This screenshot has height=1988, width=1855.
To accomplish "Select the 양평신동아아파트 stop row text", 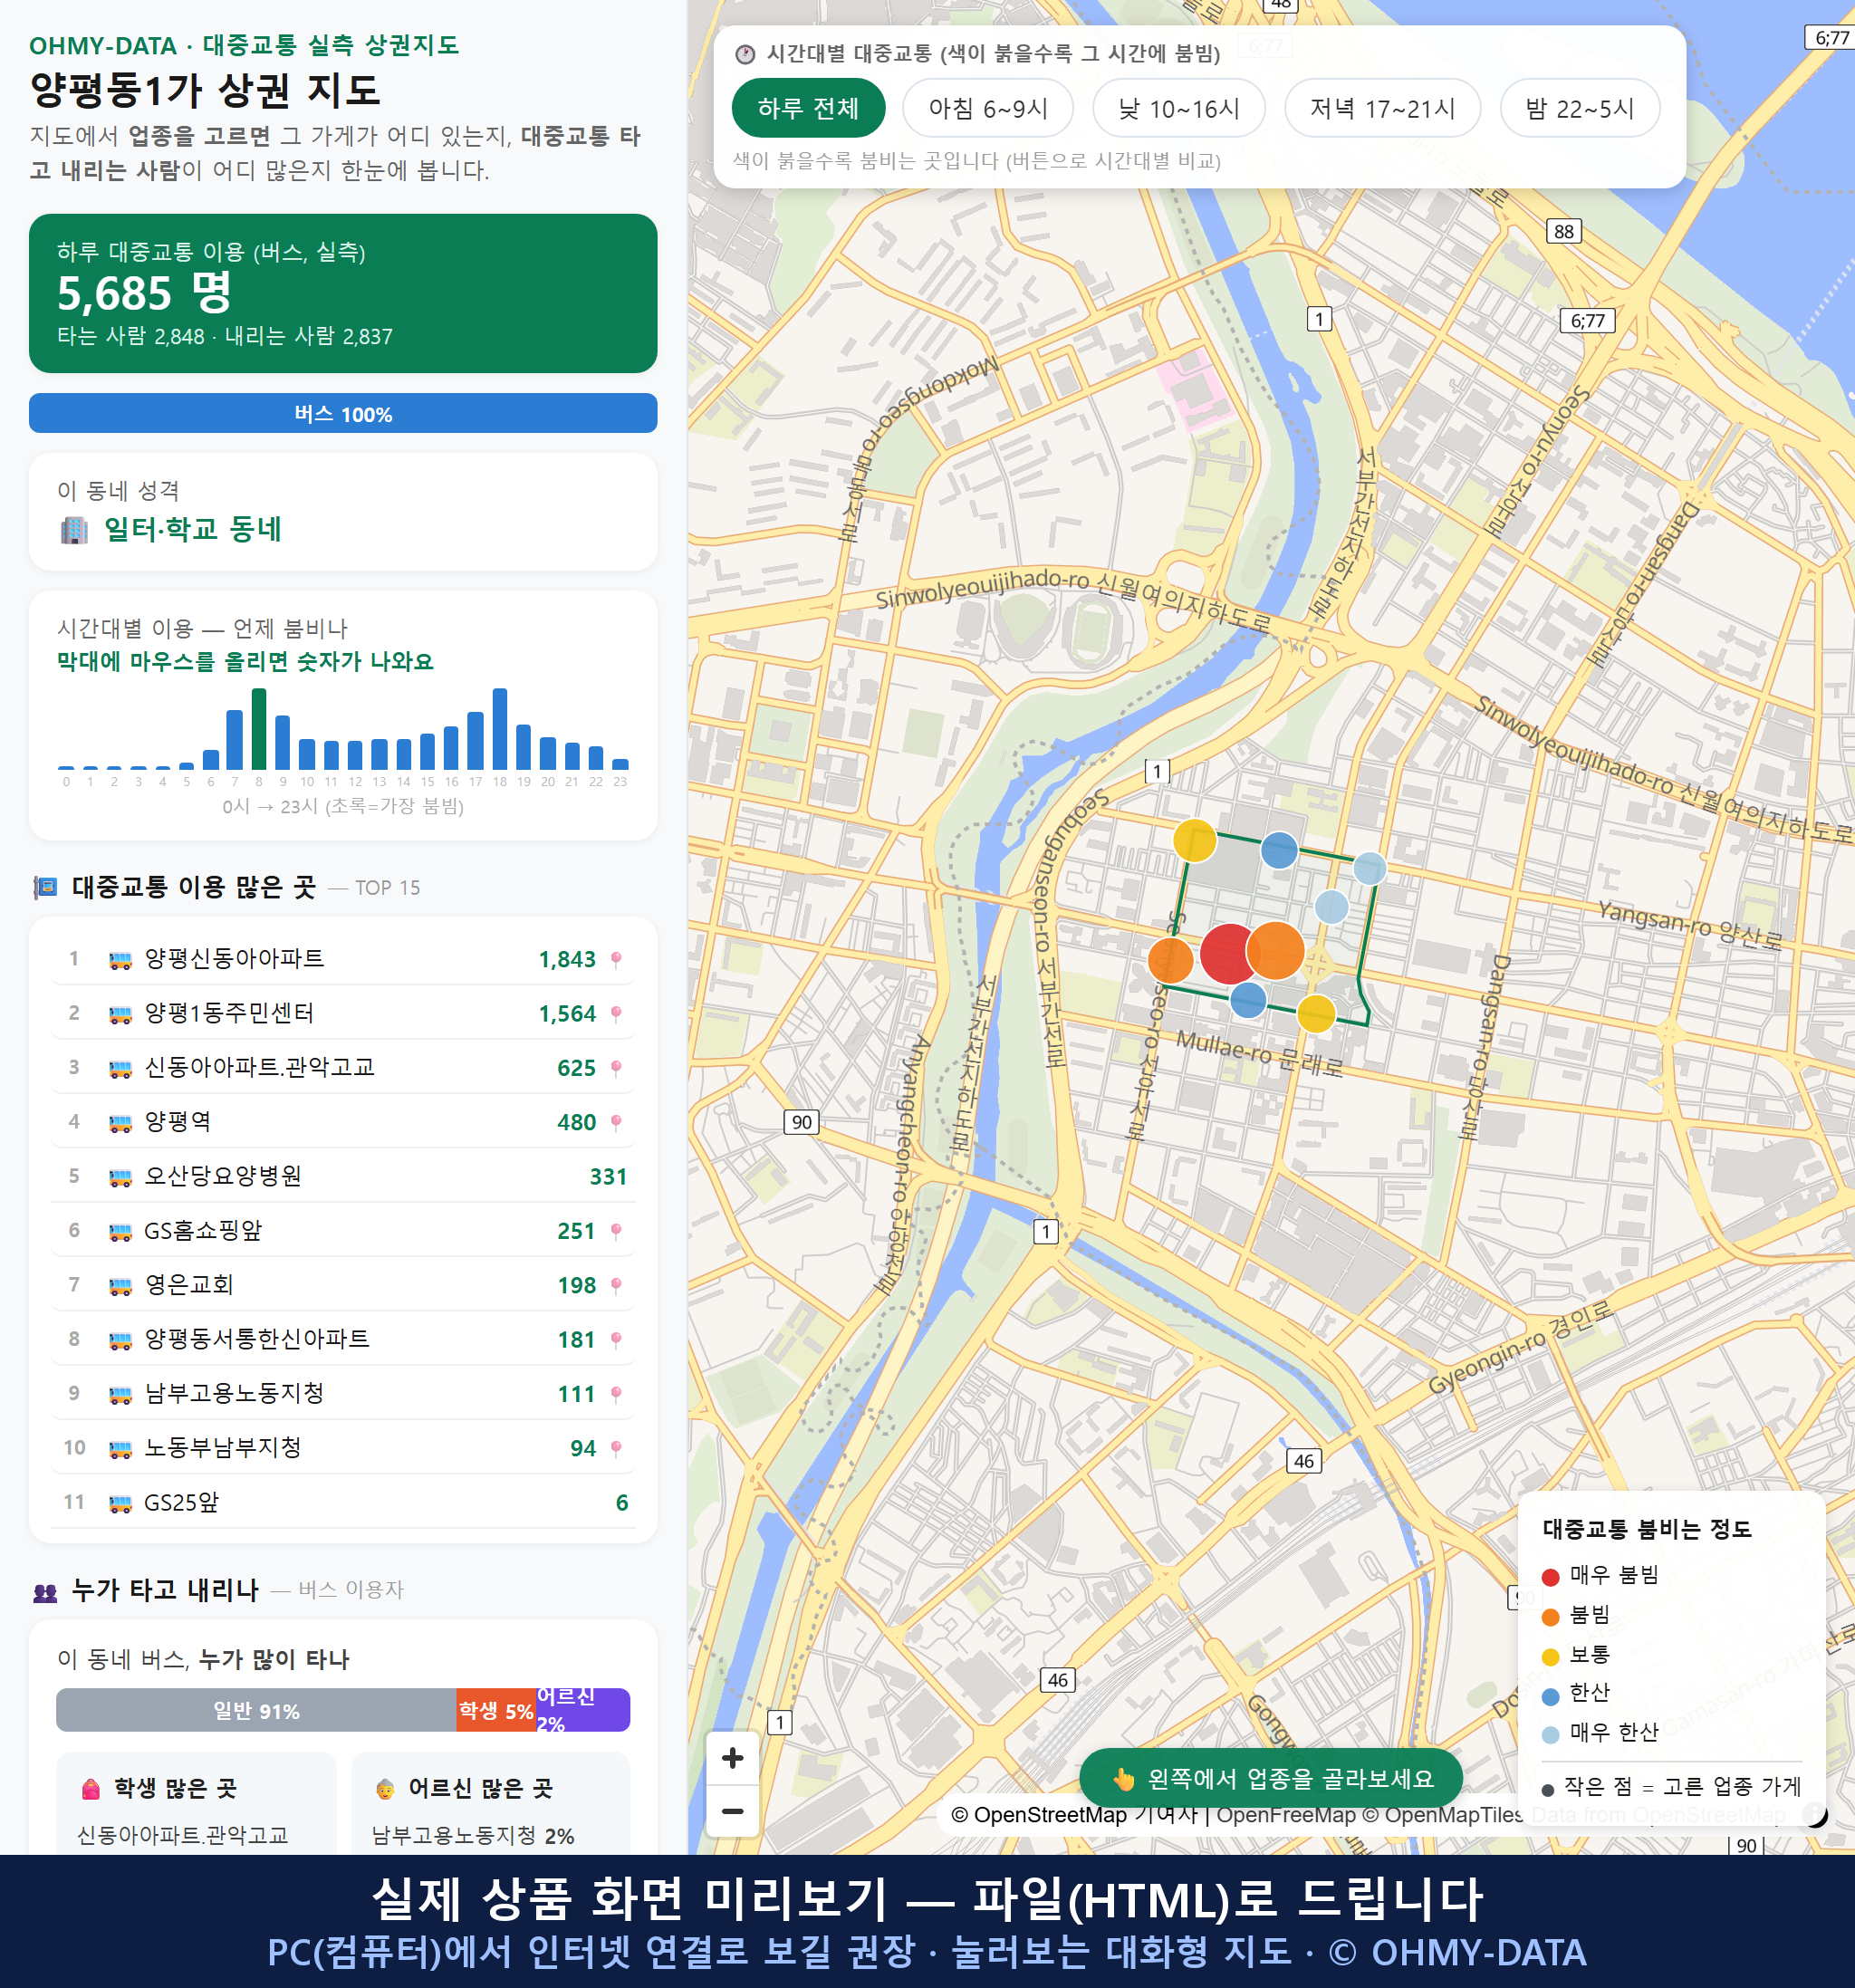I will (235, 958).
